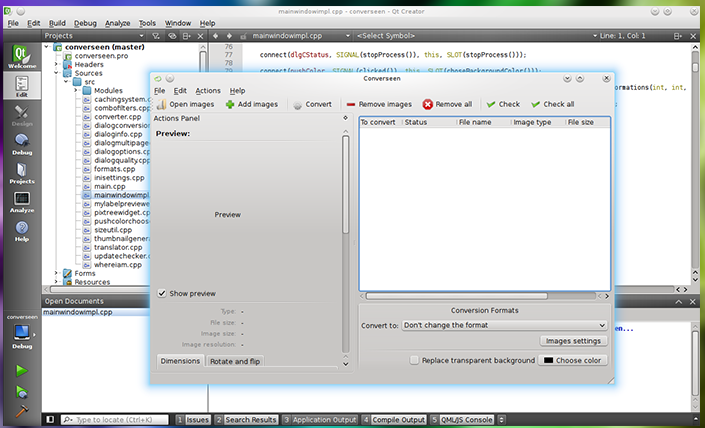Click Add images in Converseen toolbar
This screenshot has height=428, width=705.
click(251, 104)
